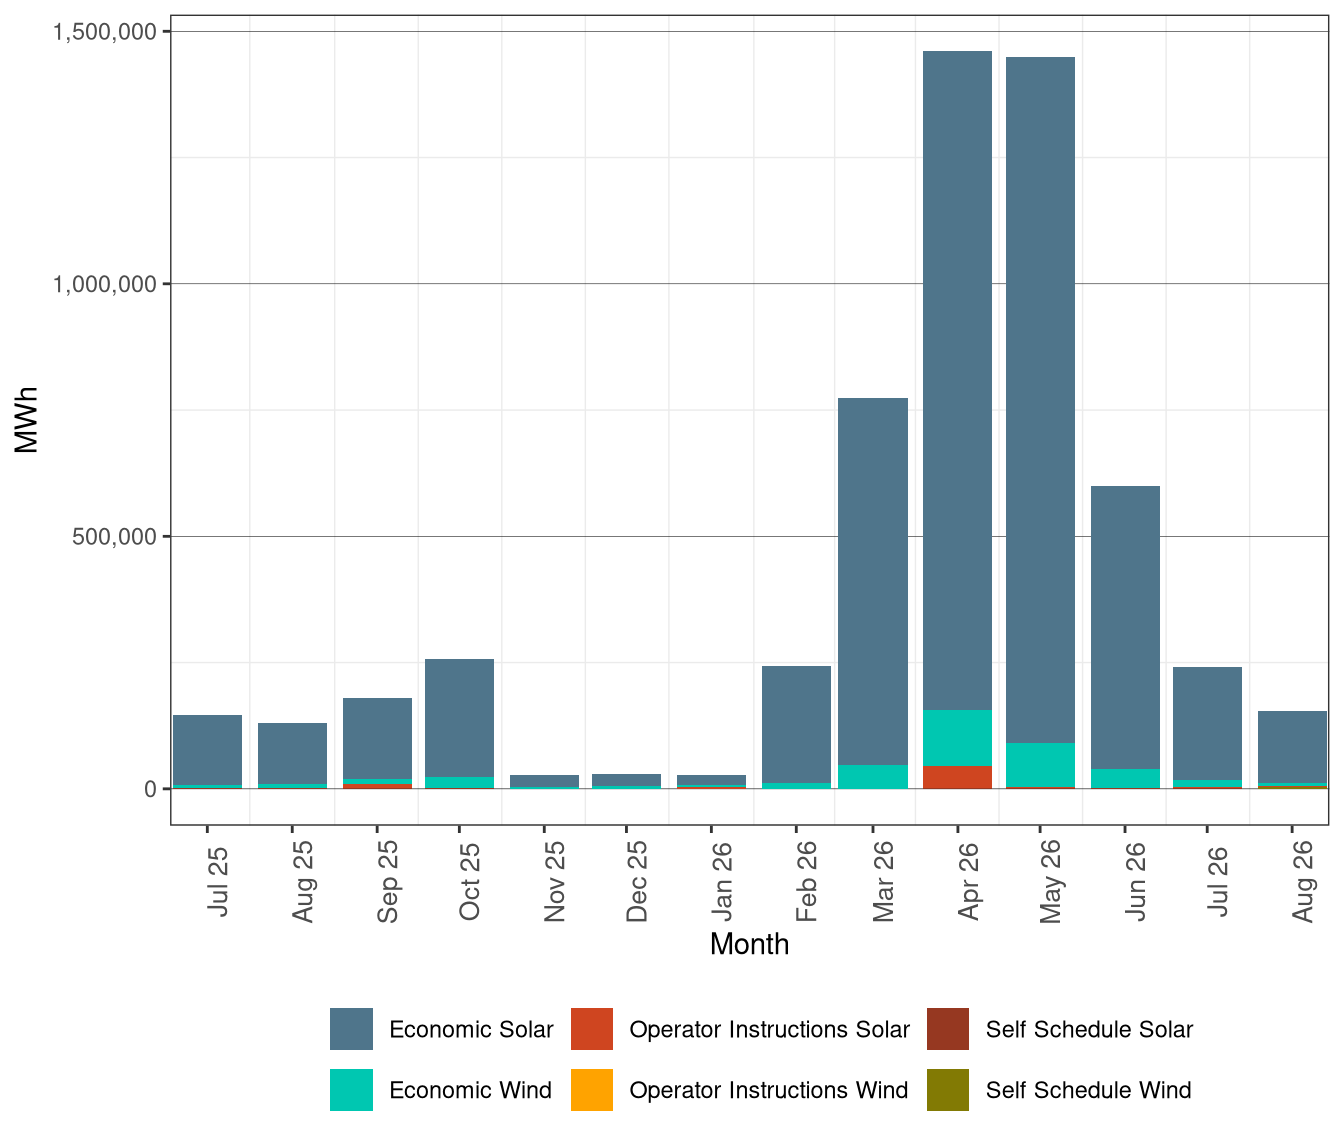This screenshot has height=1142, width=1344.
Task: Click the '500,000' y-axis value
Action: pyautogui.click(x=116, y=537)
